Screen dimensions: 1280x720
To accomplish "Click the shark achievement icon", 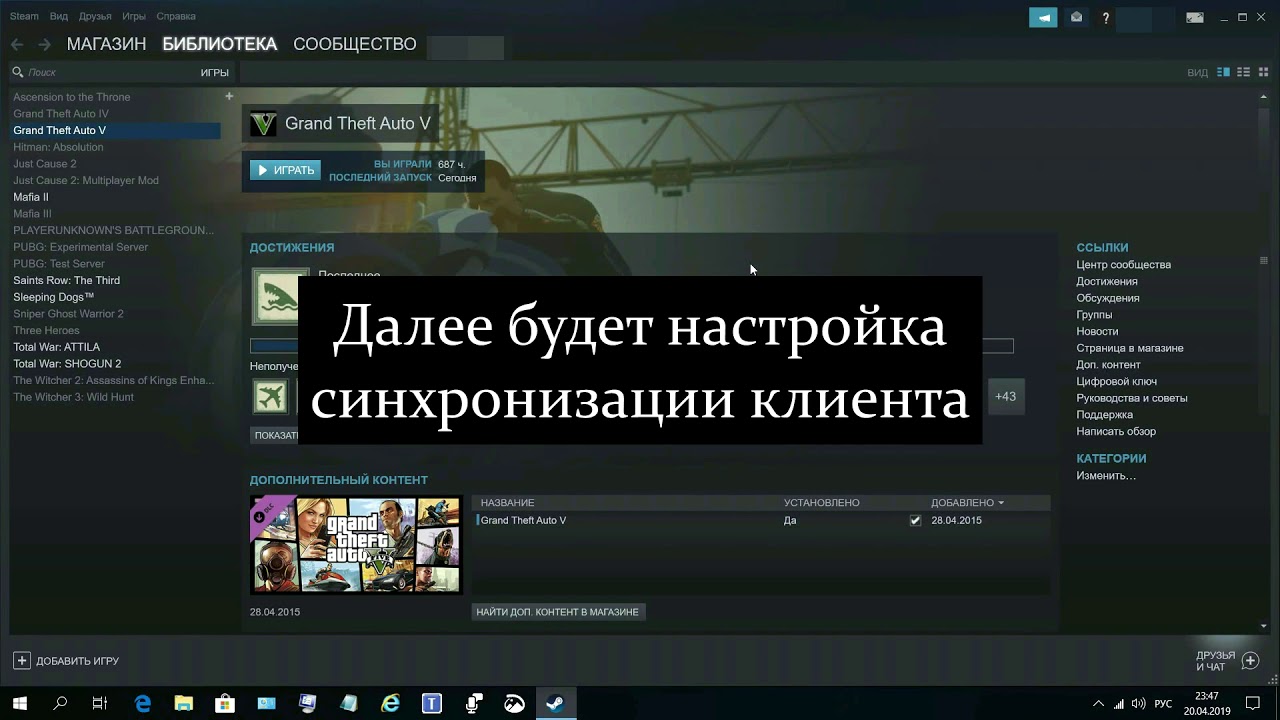I will [275, 297].
